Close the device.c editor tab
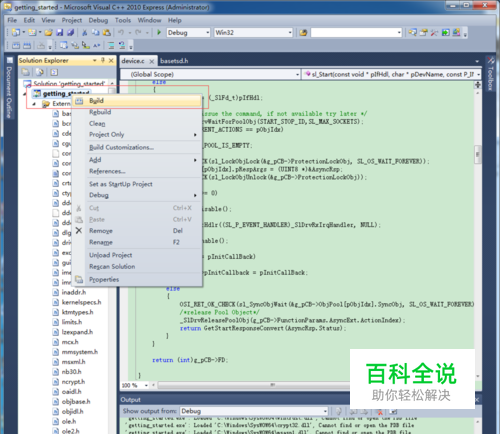500x434 pixels. [x=152, y=61]
